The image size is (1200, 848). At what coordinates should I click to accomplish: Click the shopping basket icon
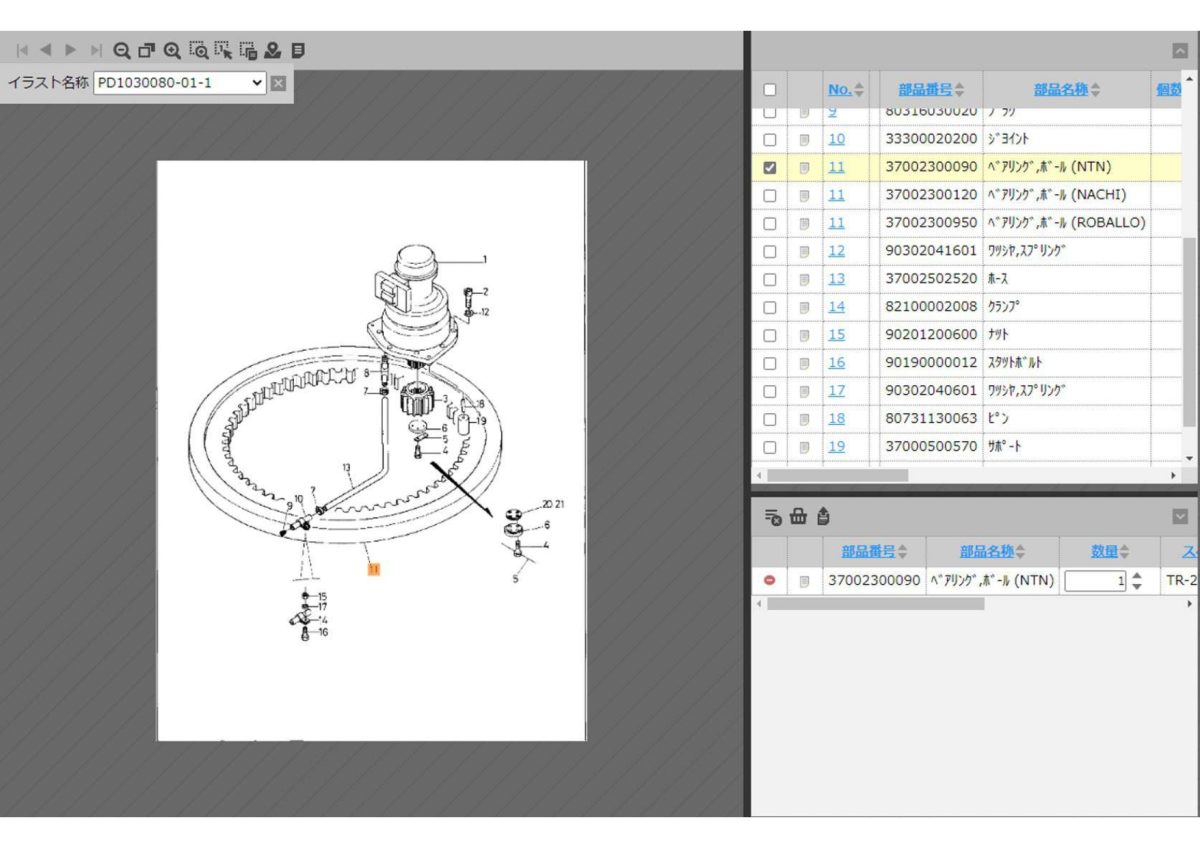pyautogui.click(x=798, y=516)
